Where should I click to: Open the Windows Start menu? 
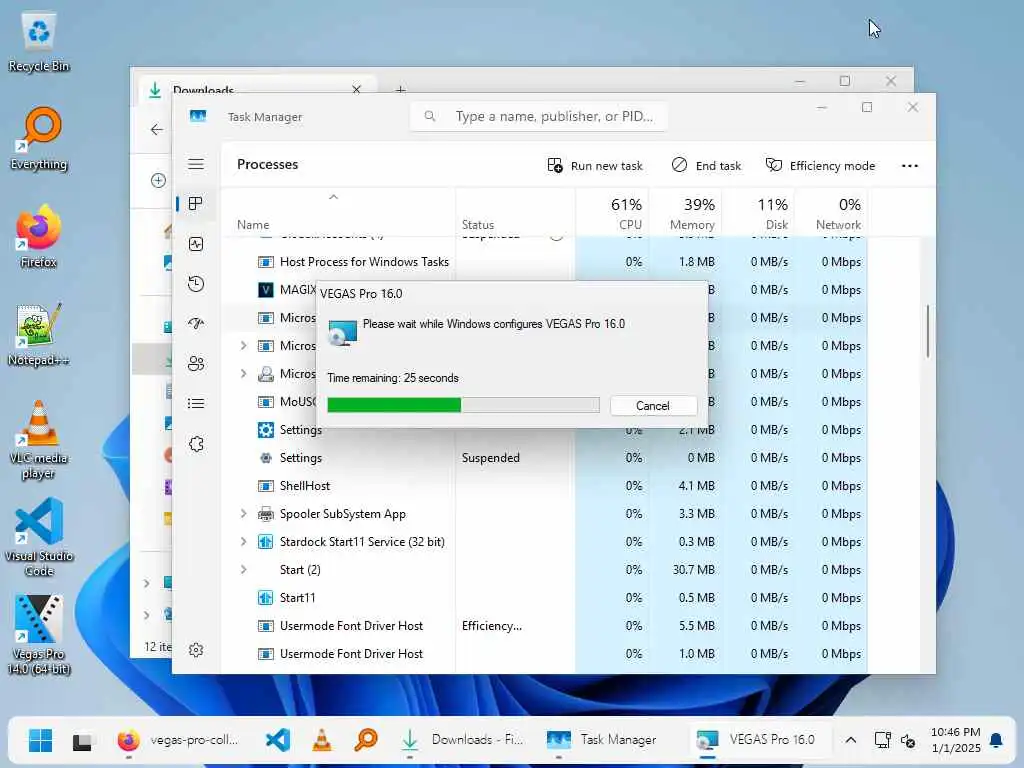click(x=40, y=740)
